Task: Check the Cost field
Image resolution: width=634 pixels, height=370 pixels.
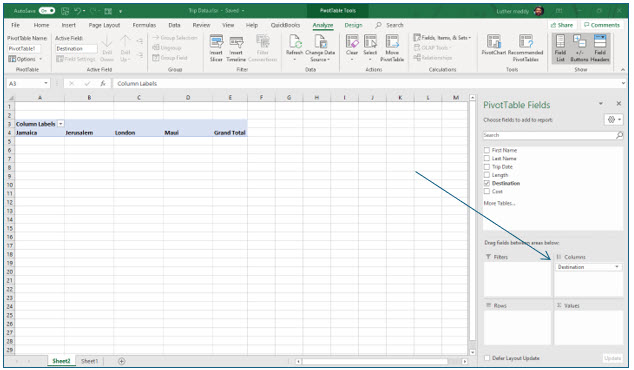Action: click(x=487, y=191)
